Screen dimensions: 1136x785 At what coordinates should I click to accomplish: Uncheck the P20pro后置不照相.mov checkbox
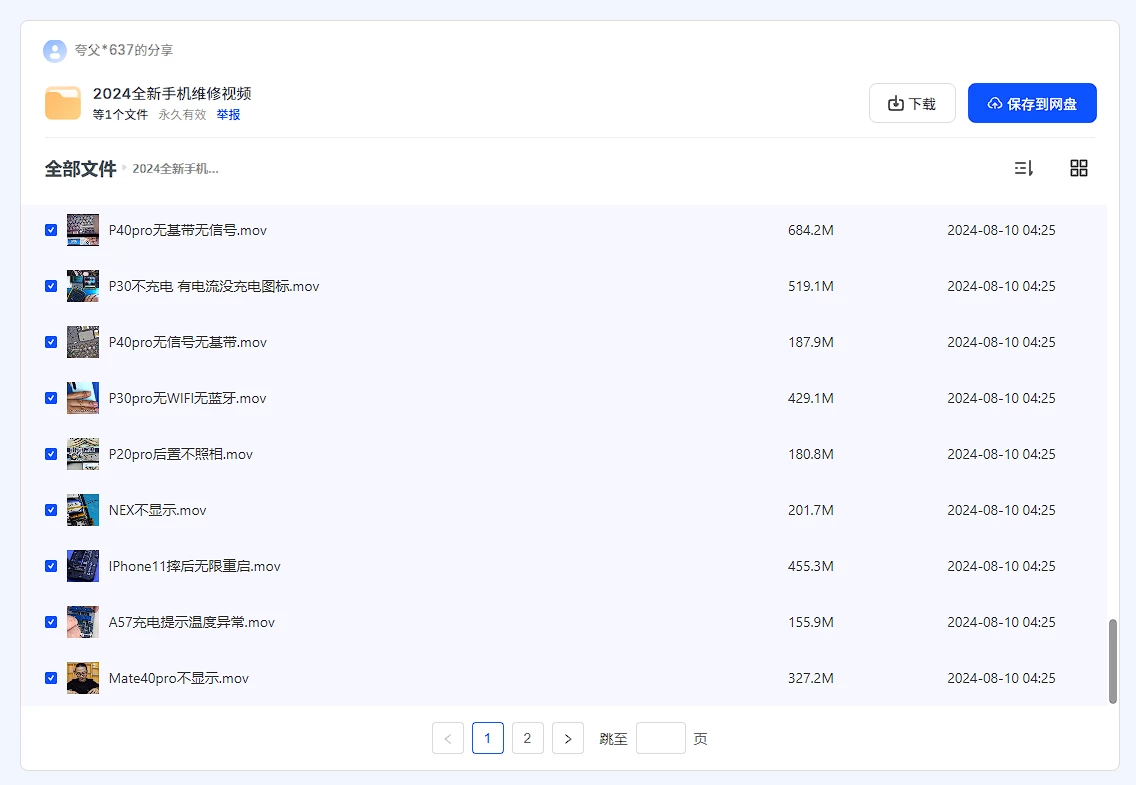[x=51, y=454]
